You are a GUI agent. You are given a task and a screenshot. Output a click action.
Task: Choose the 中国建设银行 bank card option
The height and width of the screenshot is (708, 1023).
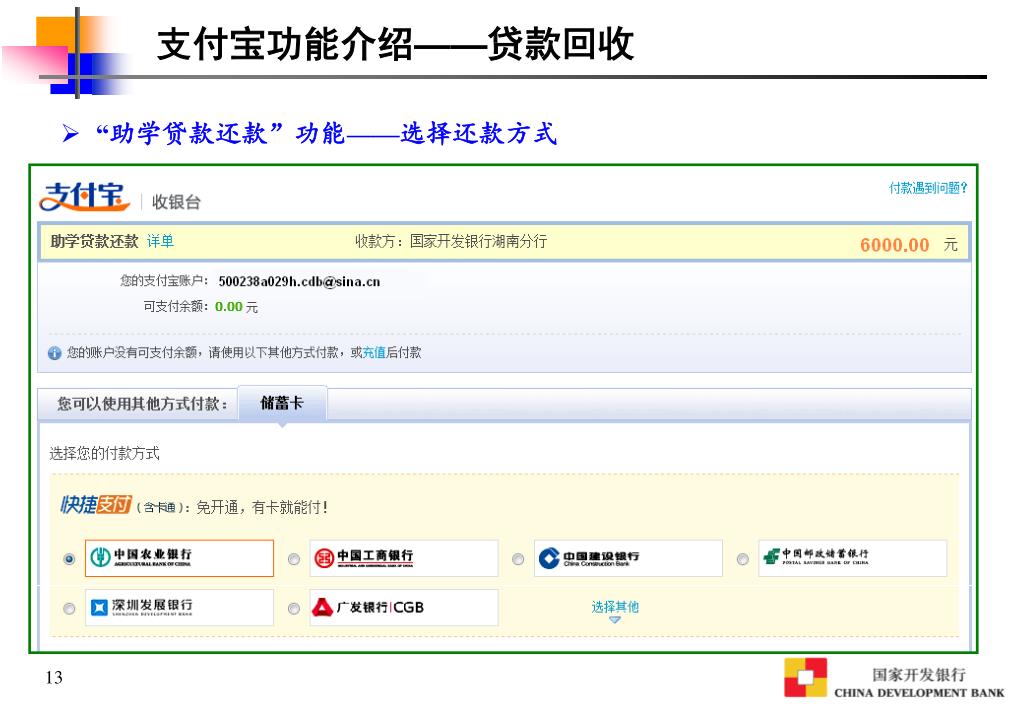(x=628, y=558)
